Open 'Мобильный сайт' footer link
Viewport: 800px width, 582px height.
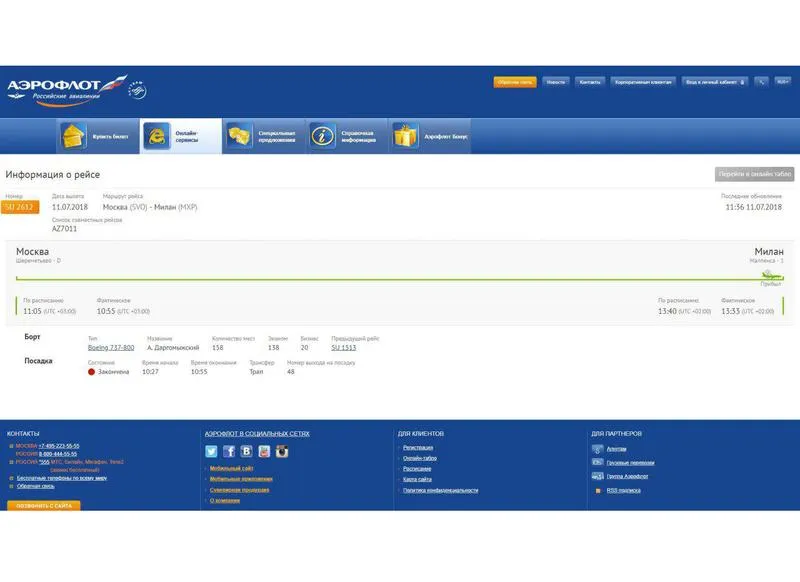click(x=232, y=468)
